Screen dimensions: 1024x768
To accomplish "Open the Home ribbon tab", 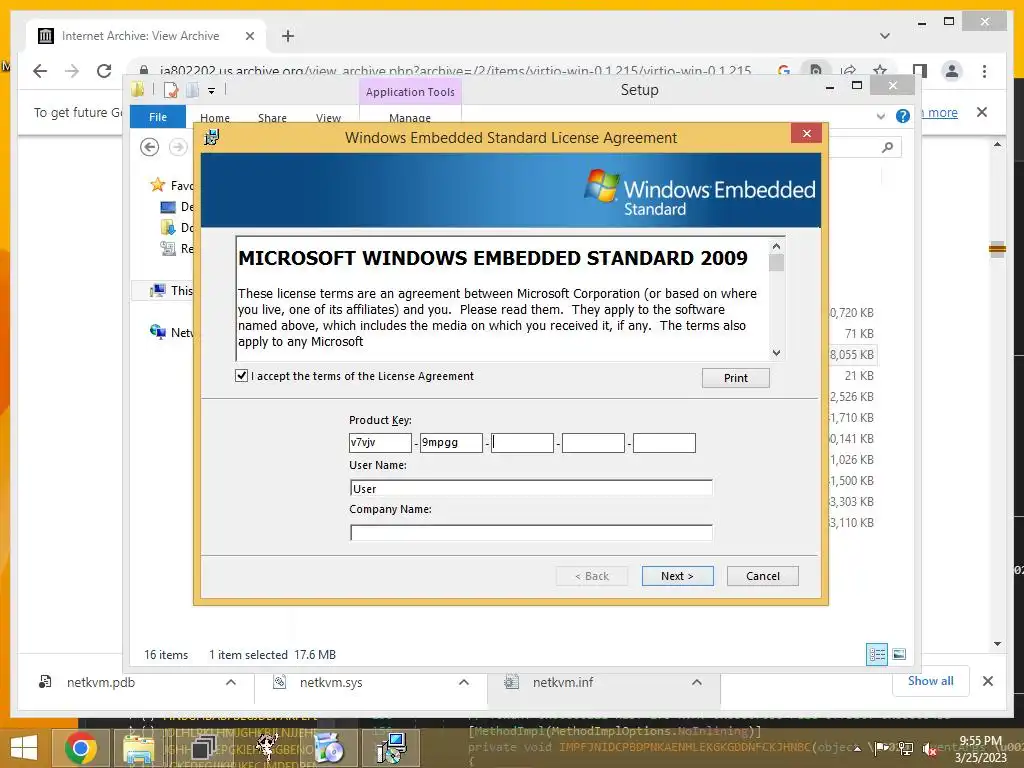I will [x=215, y=118].
